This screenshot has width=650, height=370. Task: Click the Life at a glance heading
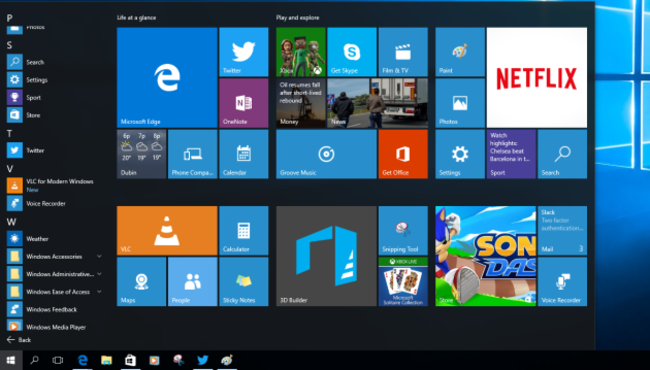136,17
